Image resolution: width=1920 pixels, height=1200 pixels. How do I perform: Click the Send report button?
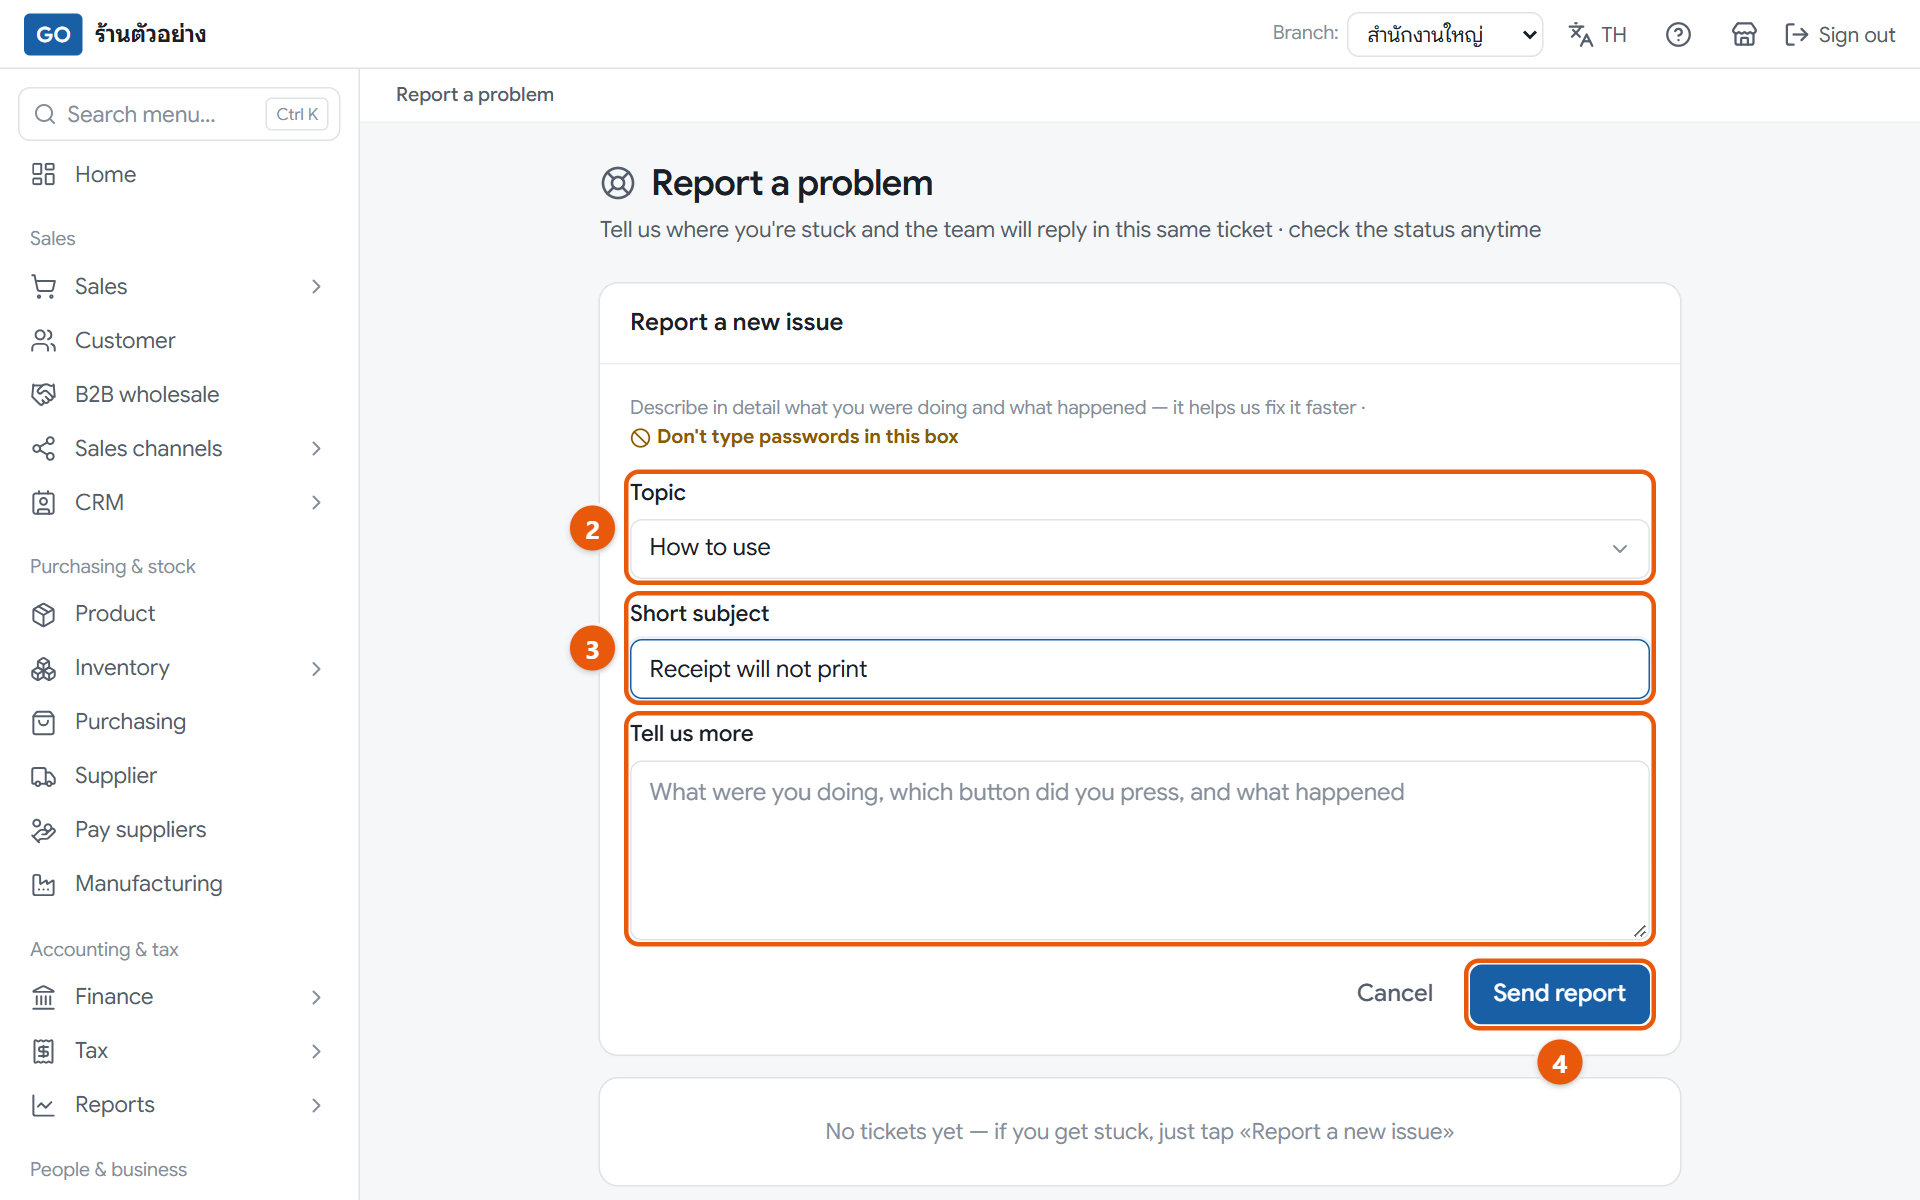point(1559,993)
